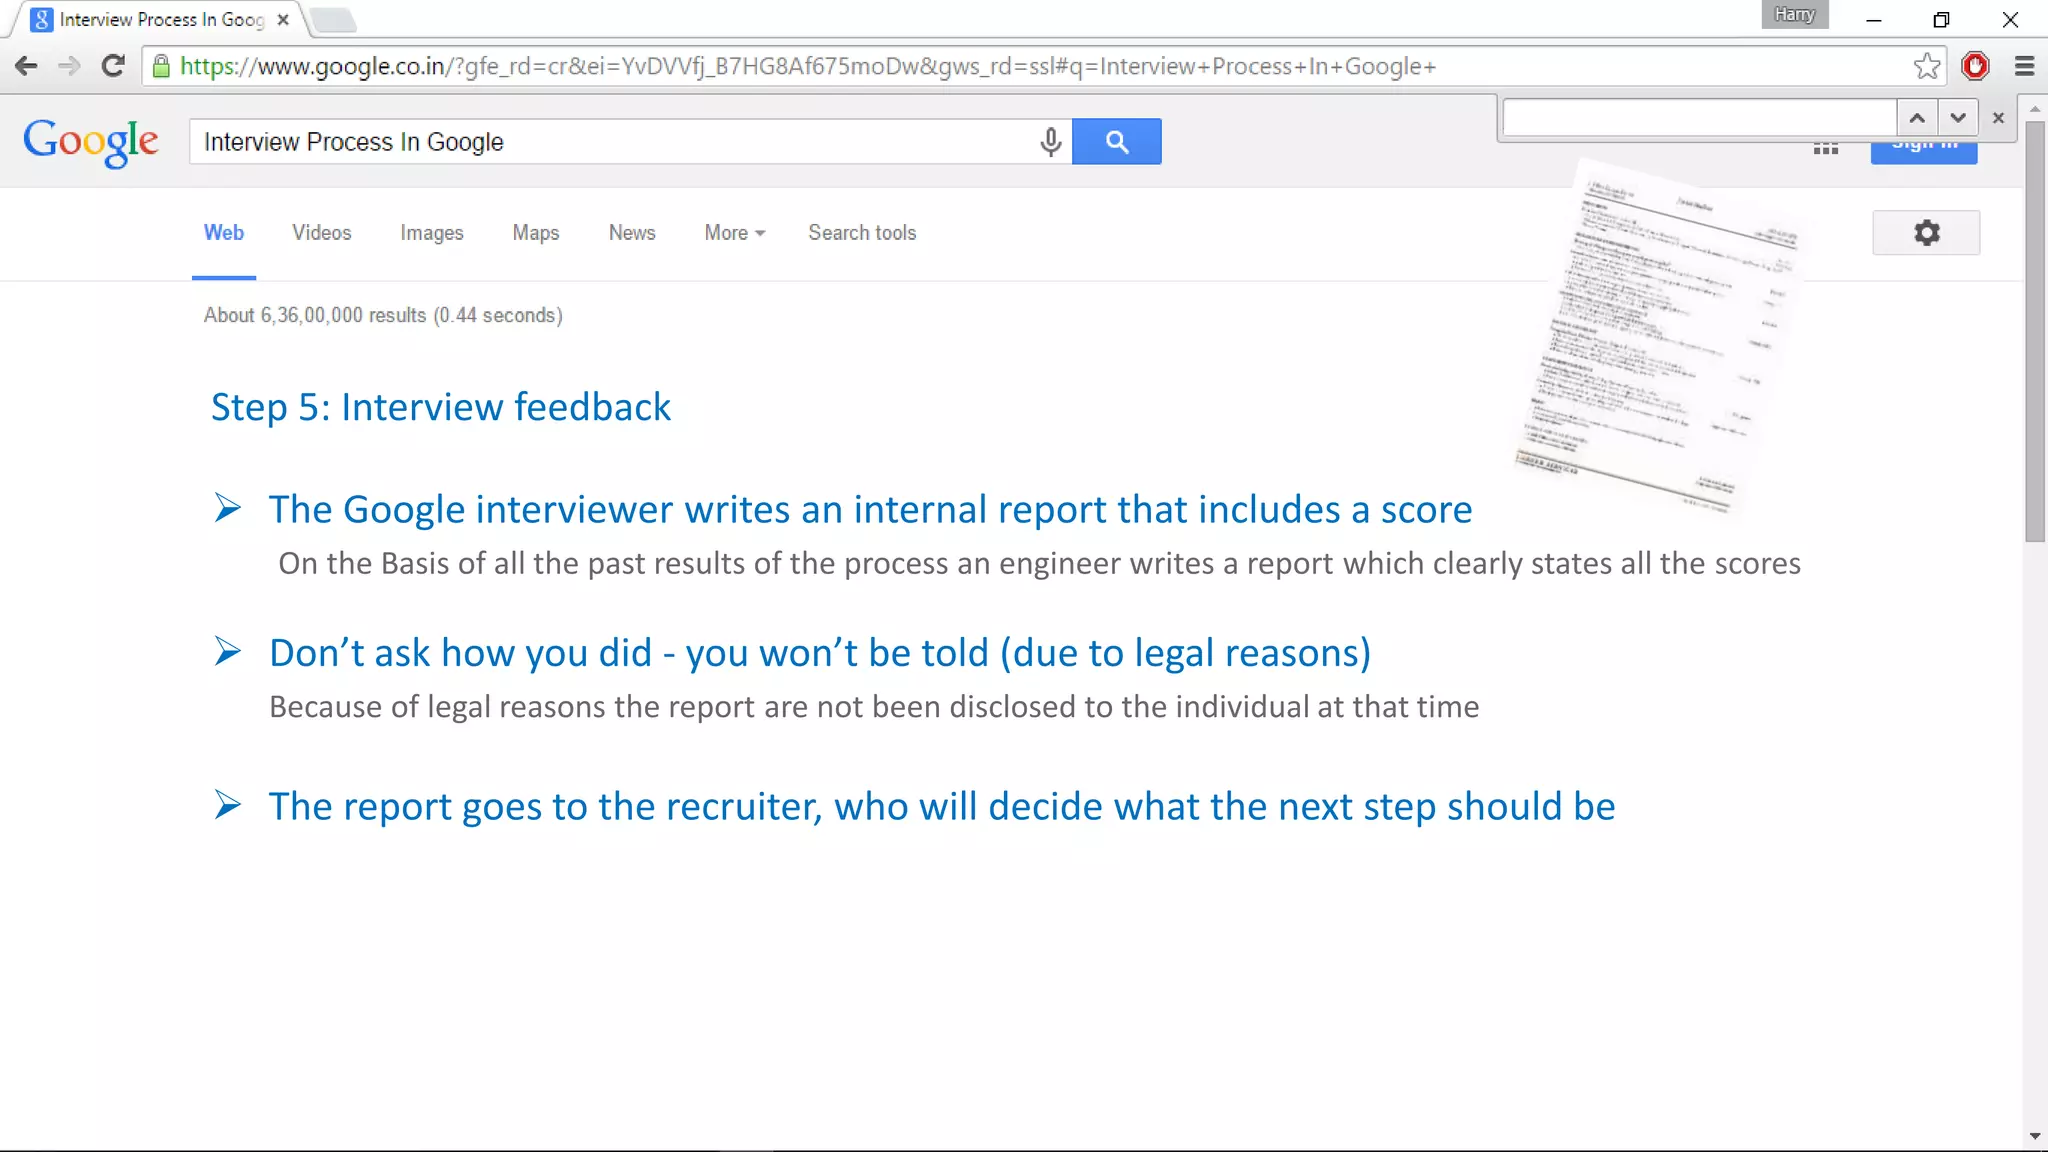Open the Google apps grid icon
Image resolution: width=2048 pixels, height=1152 pixels.
(1826, 149)
